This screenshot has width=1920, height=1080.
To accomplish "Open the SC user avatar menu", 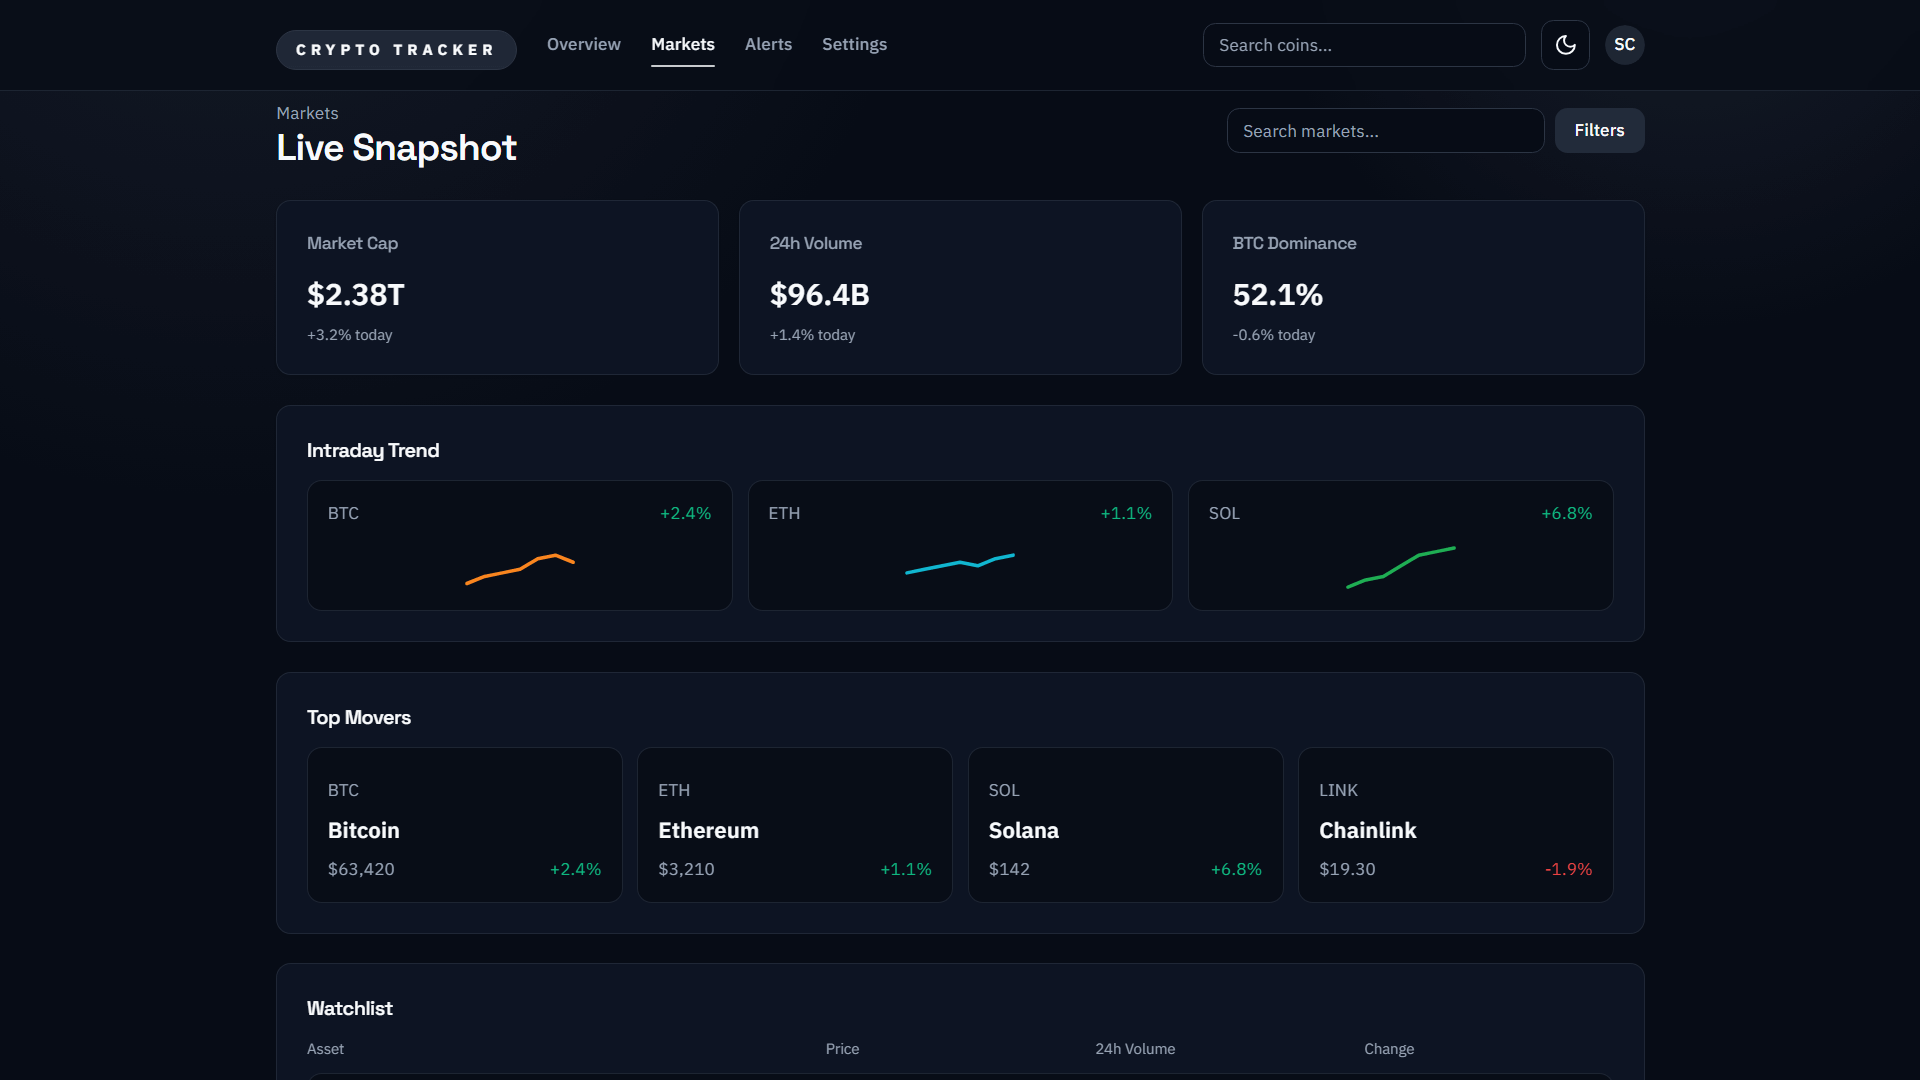I will click(x=1624, y=45).
